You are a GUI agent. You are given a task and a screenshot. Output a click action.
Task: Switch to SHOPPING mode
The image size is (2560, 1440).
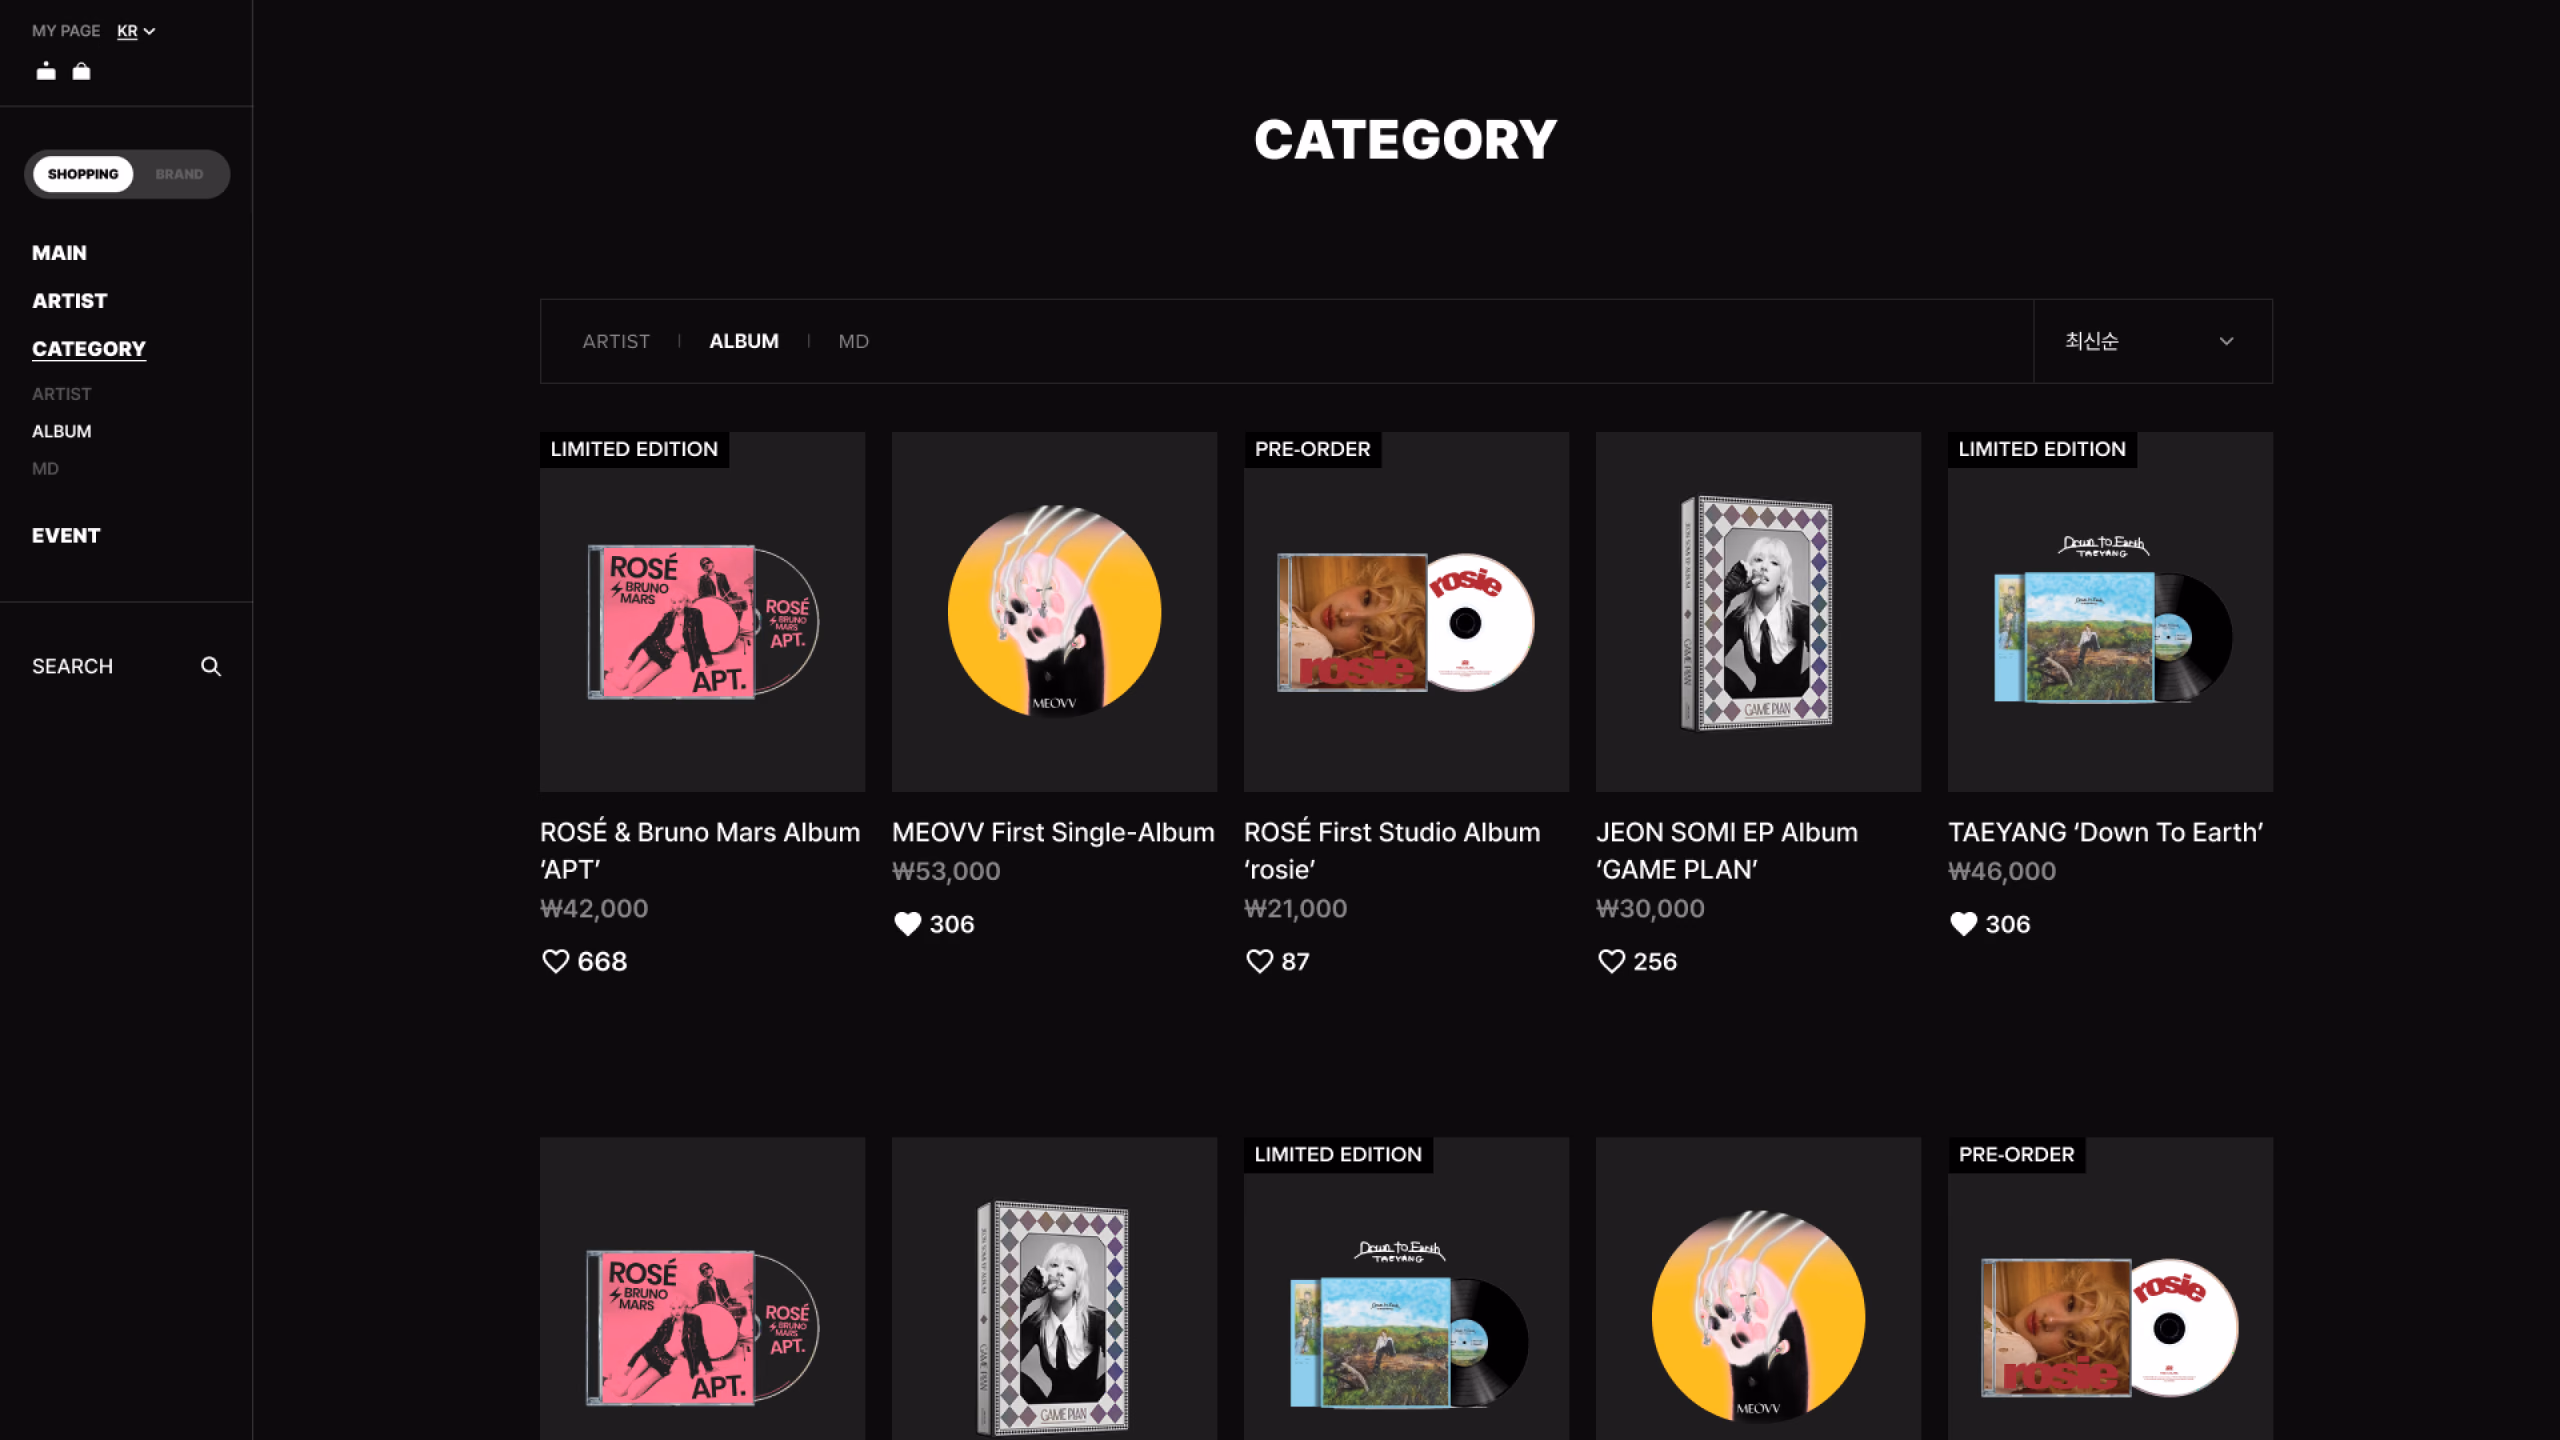click(83, 174)
